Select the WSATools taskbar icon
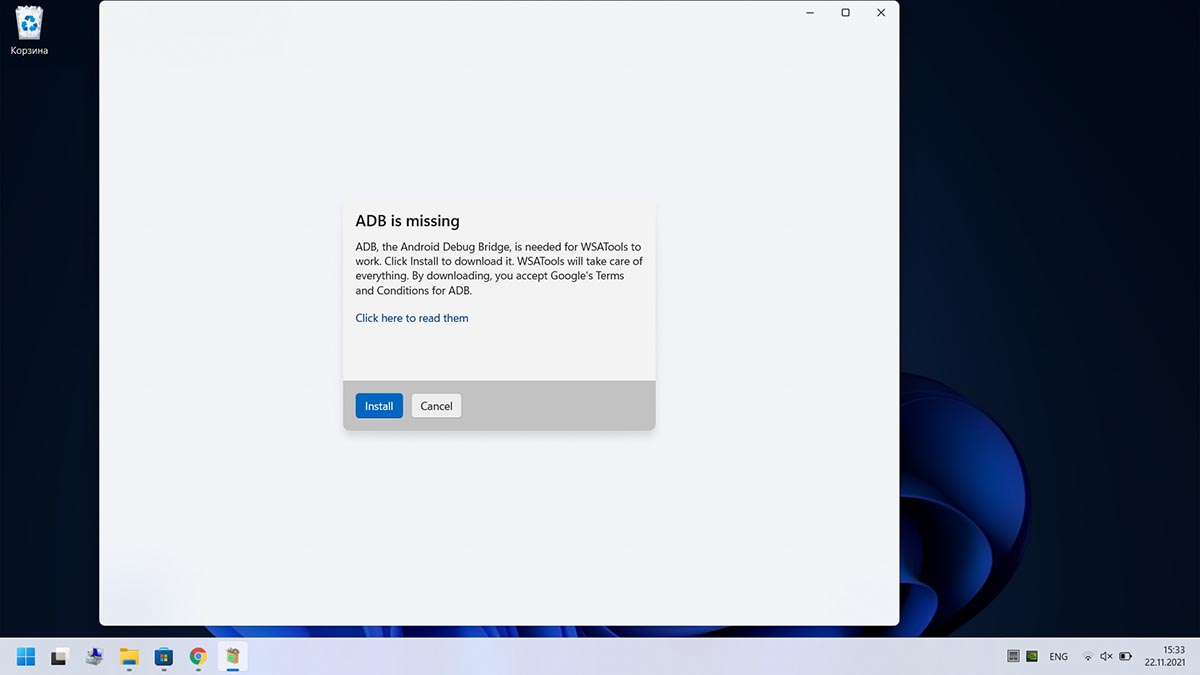 point(233,657)
